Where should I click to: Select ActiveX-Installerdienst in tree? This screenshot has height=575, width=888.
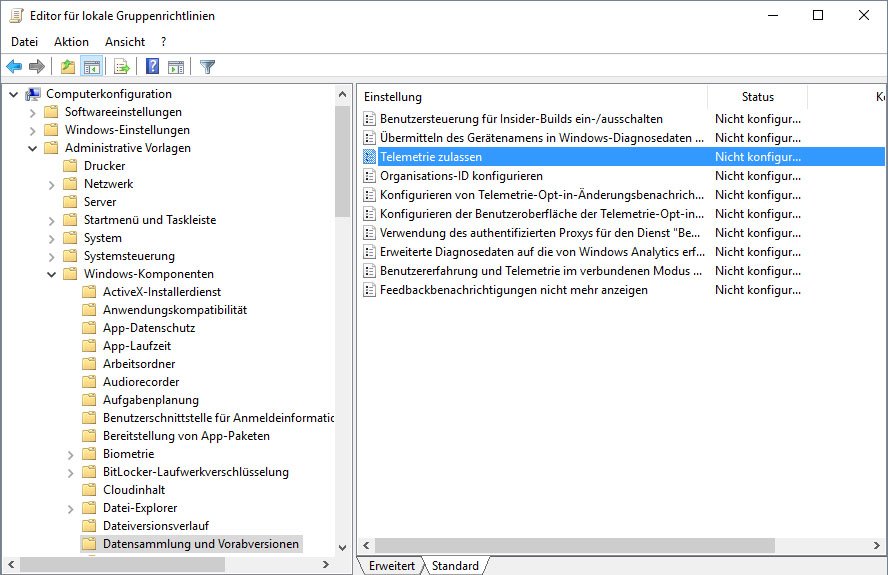[x=162, y=292]
